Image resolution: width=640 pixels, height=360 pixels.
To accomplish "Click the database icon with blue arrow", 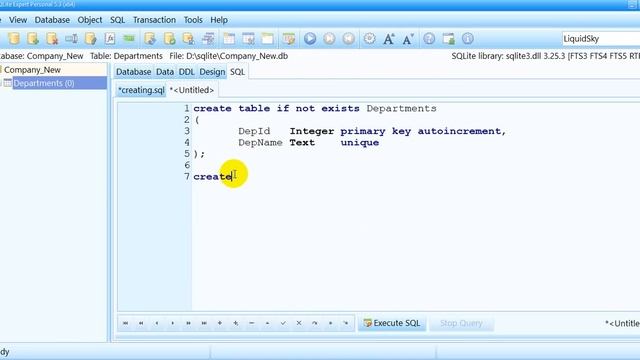I will coord(150,39).
